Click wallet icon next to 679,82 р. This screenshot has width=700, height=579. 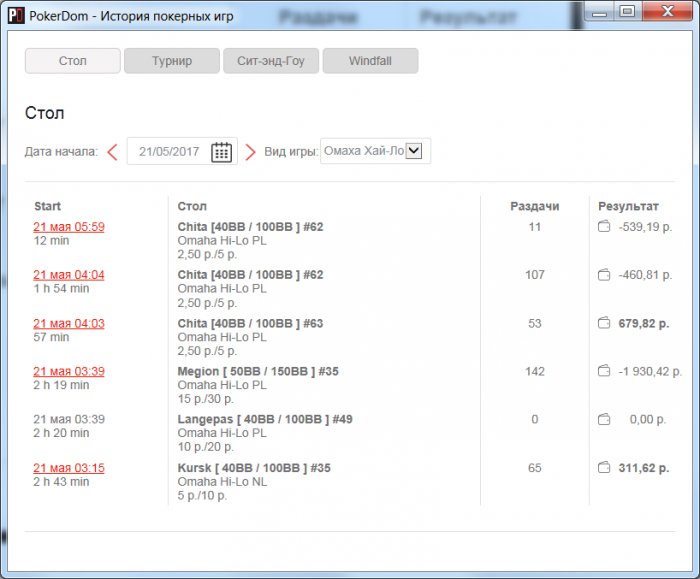pyautogui.click(x=604, y=323)
